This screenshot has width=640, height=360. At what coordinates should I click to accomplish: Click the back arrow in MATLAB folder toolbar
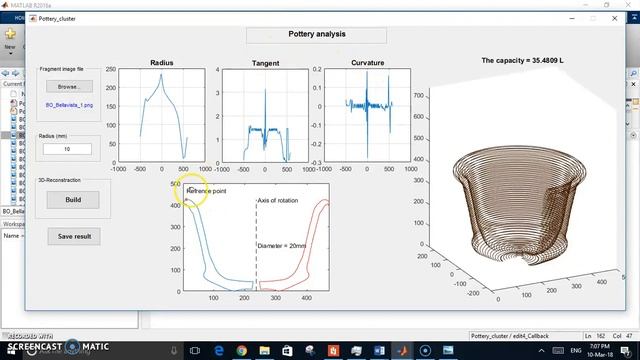(x=5, y=73)
